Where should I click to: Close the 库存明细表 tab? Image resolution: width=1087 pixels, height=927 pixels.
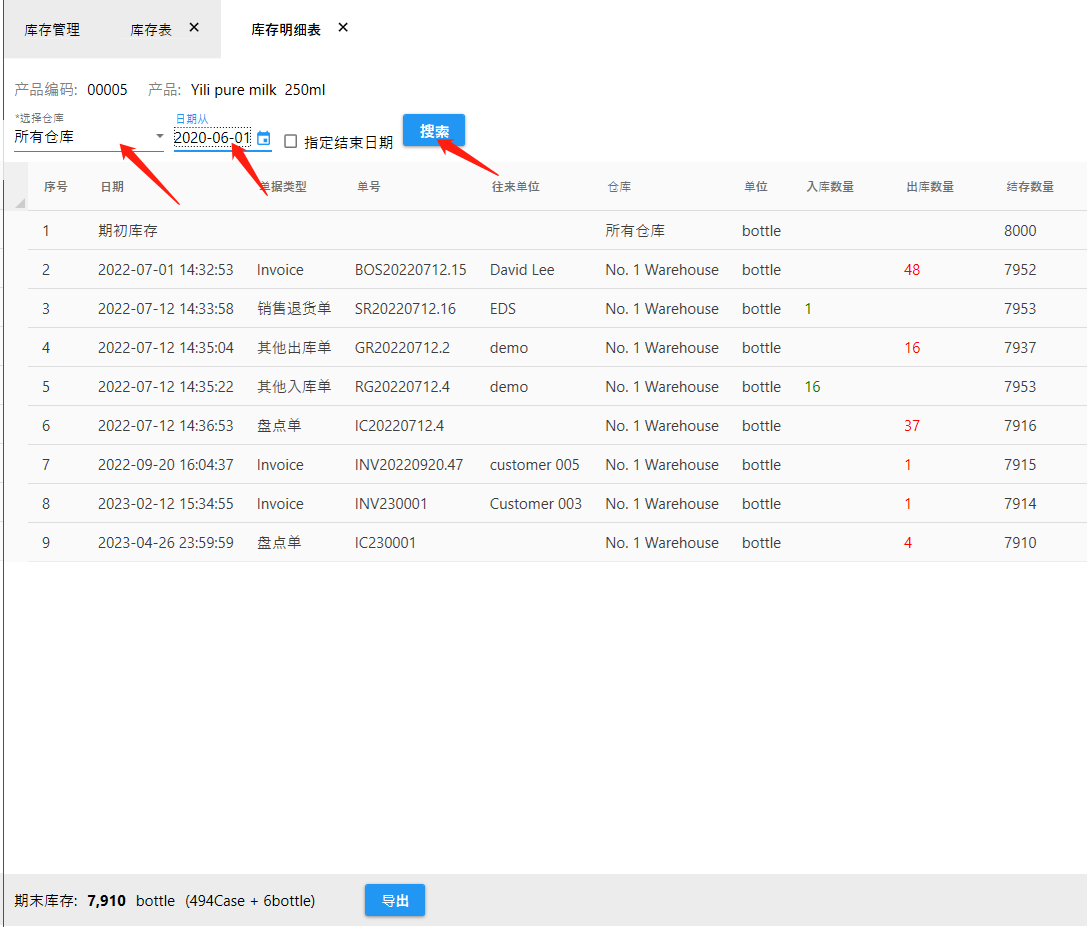343,28
